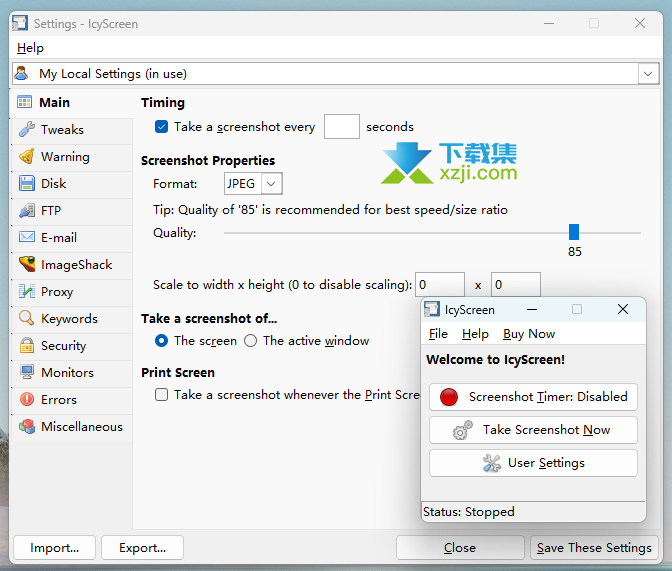
Task: Uncheck Take a screenshot every checkbox
Action: coord(161,127)
